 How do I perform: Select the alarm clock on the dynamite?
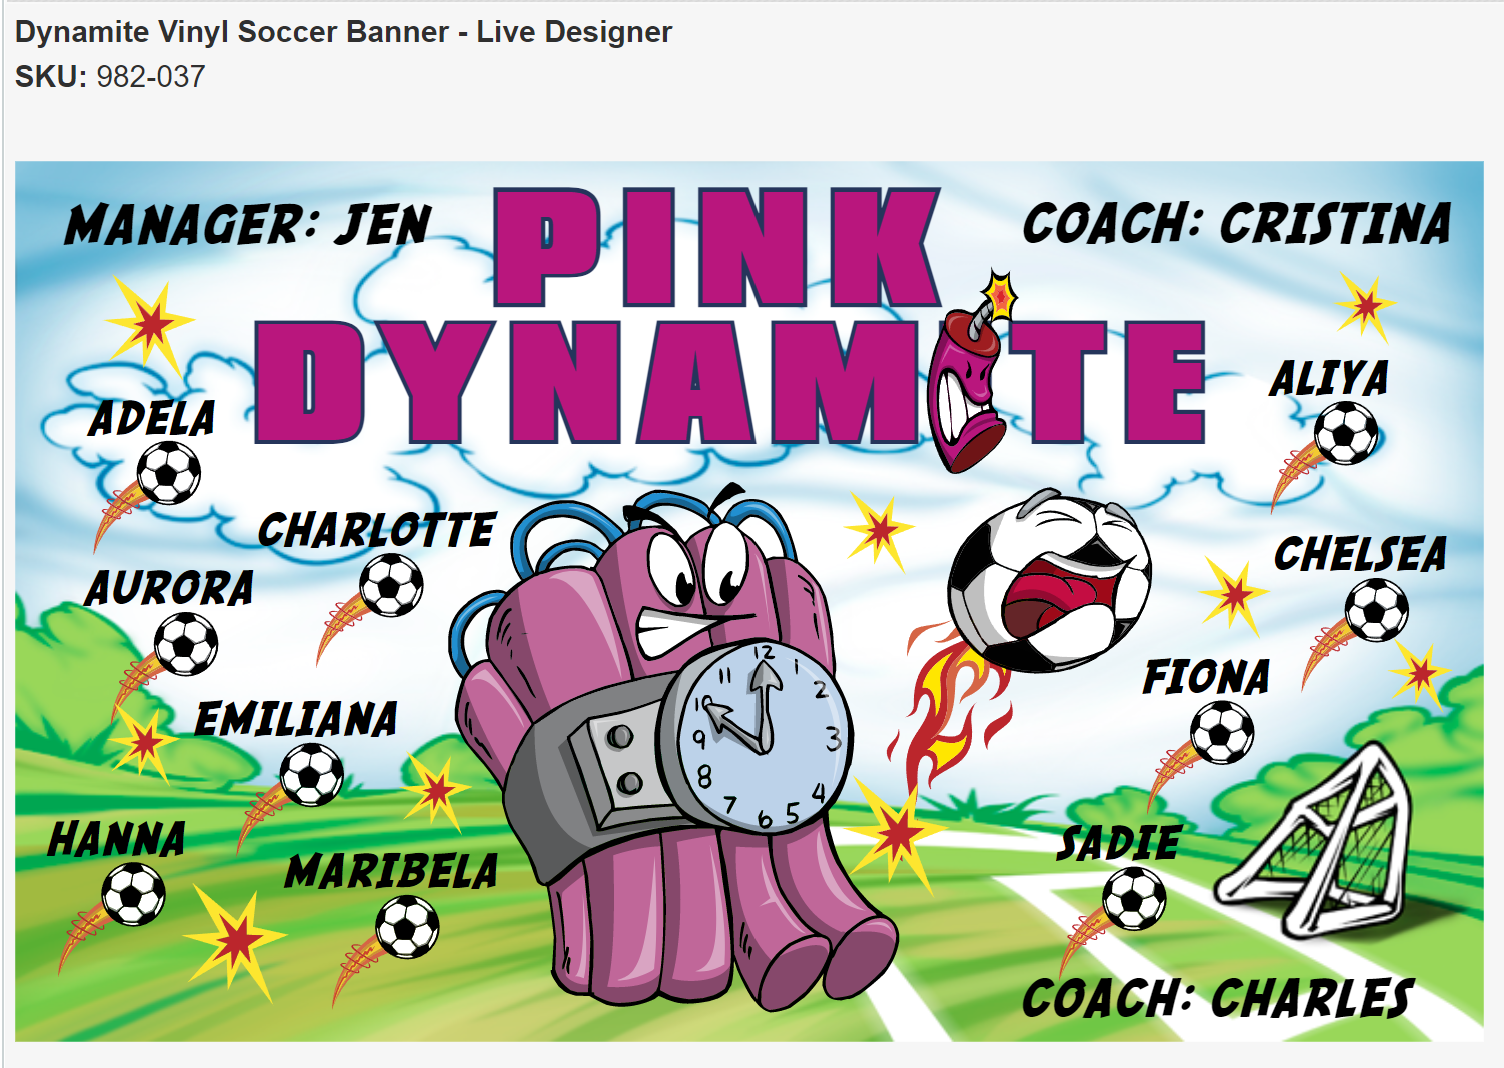(x=755, y=735)
